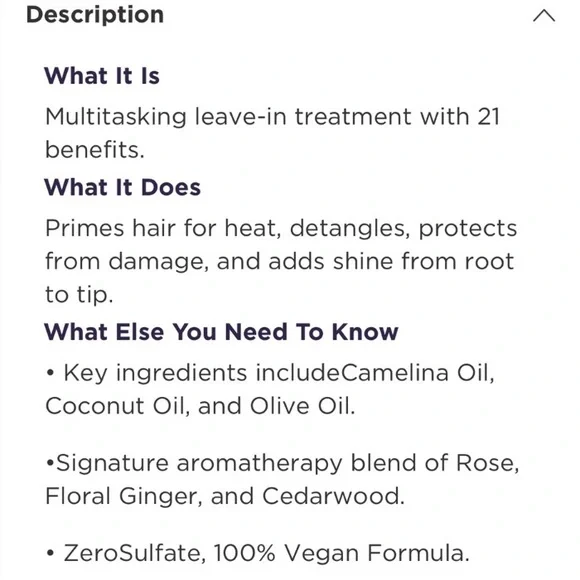Click the Multitasking leave-in treatment sentence
This screenshot has width=580, height=580.
273,133
